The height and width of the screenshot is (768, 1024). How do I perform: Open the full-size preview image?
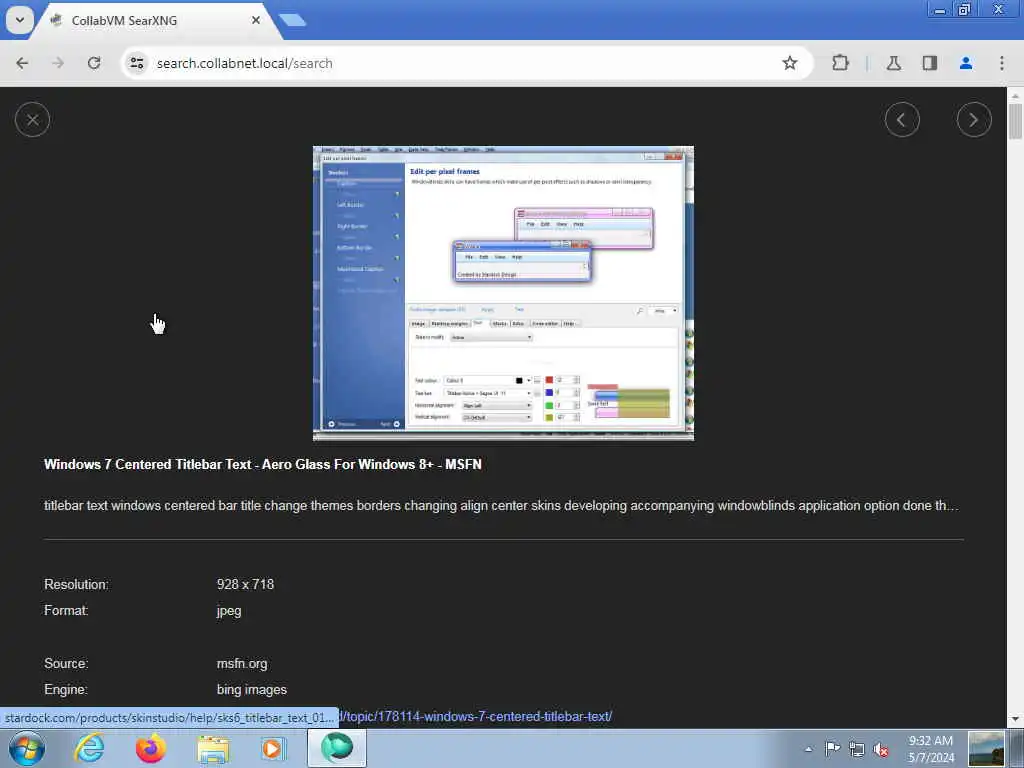click(x=503, y=293)
